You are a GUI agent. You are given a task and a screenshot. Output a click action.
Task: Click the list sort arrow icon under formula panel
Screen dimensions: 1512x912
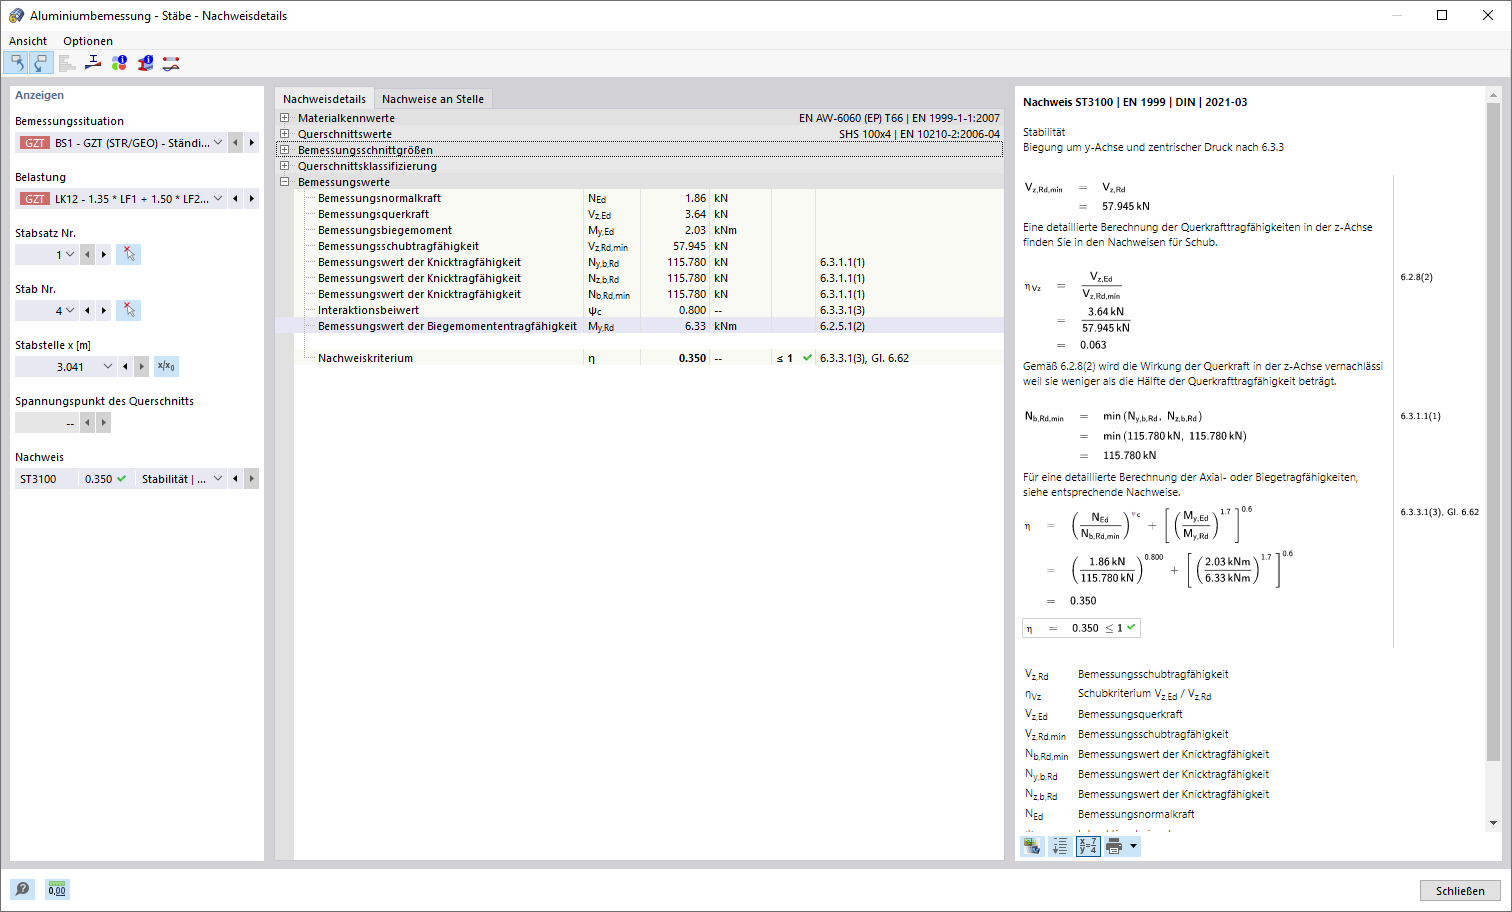(1060, 846)
